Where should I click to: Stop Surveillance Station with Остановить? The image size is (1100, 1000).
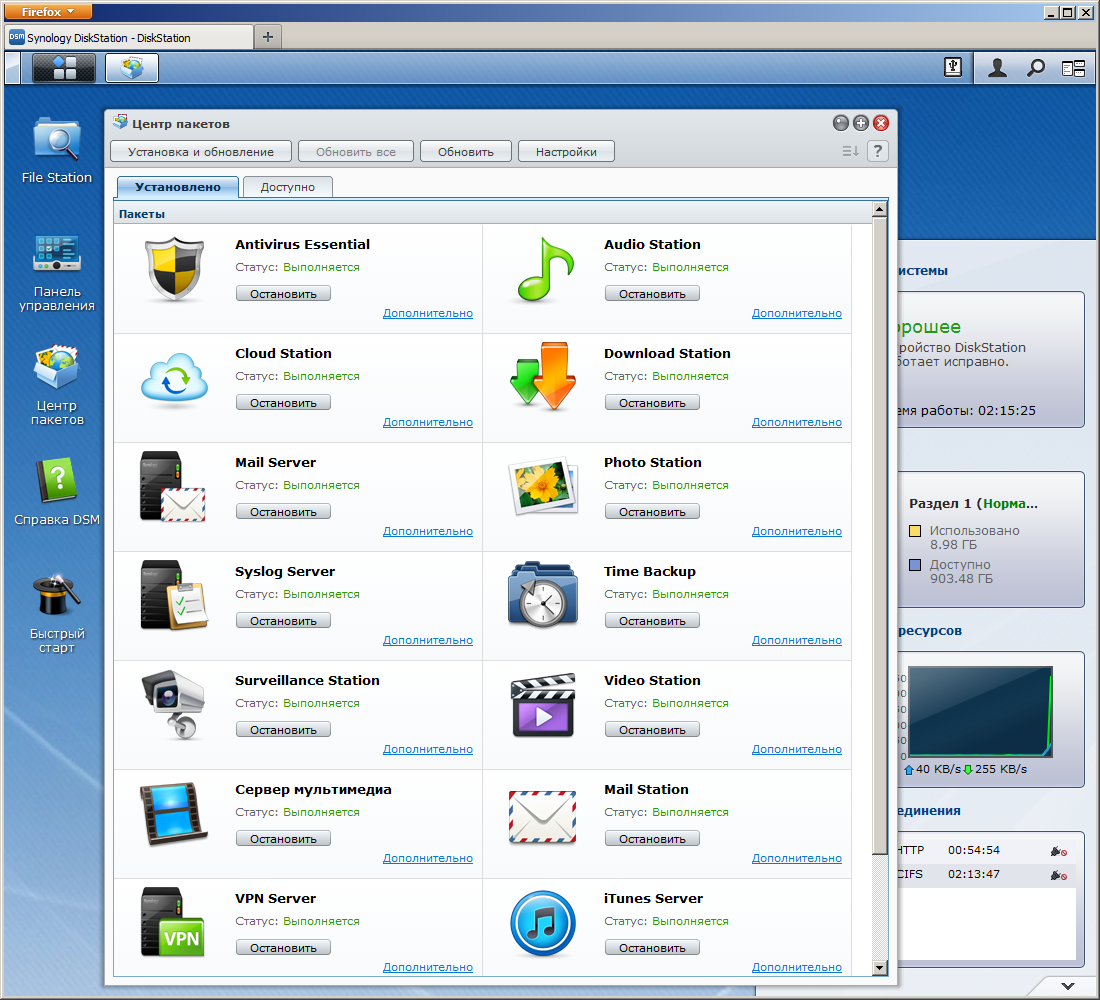tap(283, 730)
